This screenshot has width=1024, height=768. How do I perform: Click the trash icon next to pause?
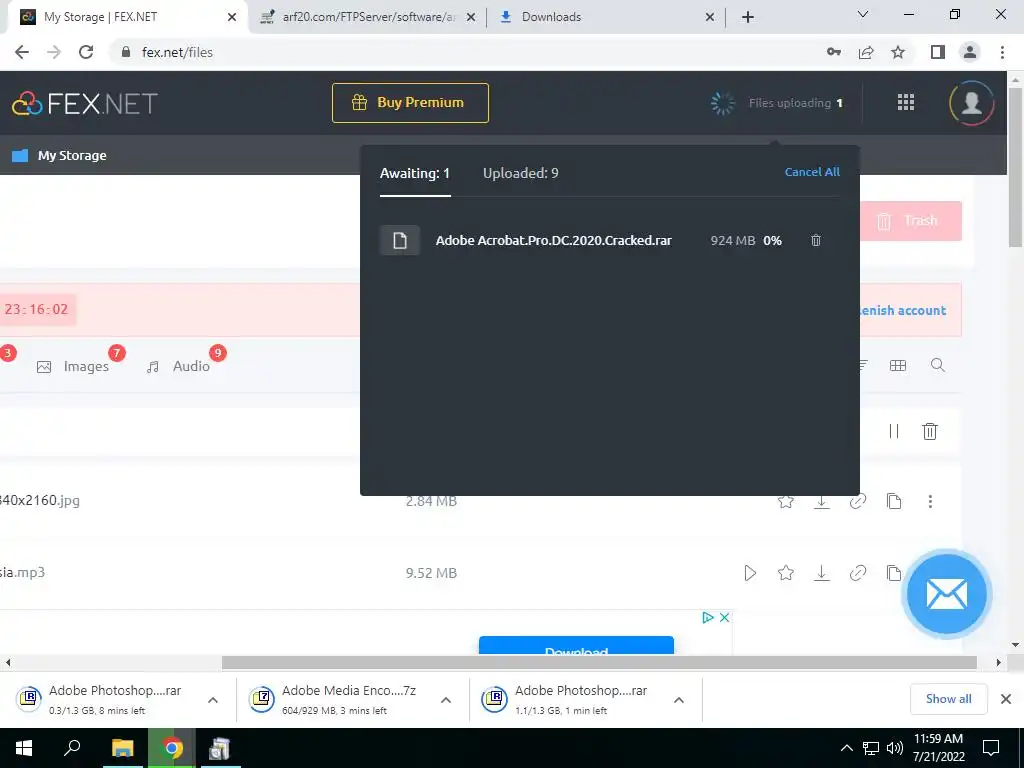930,431
